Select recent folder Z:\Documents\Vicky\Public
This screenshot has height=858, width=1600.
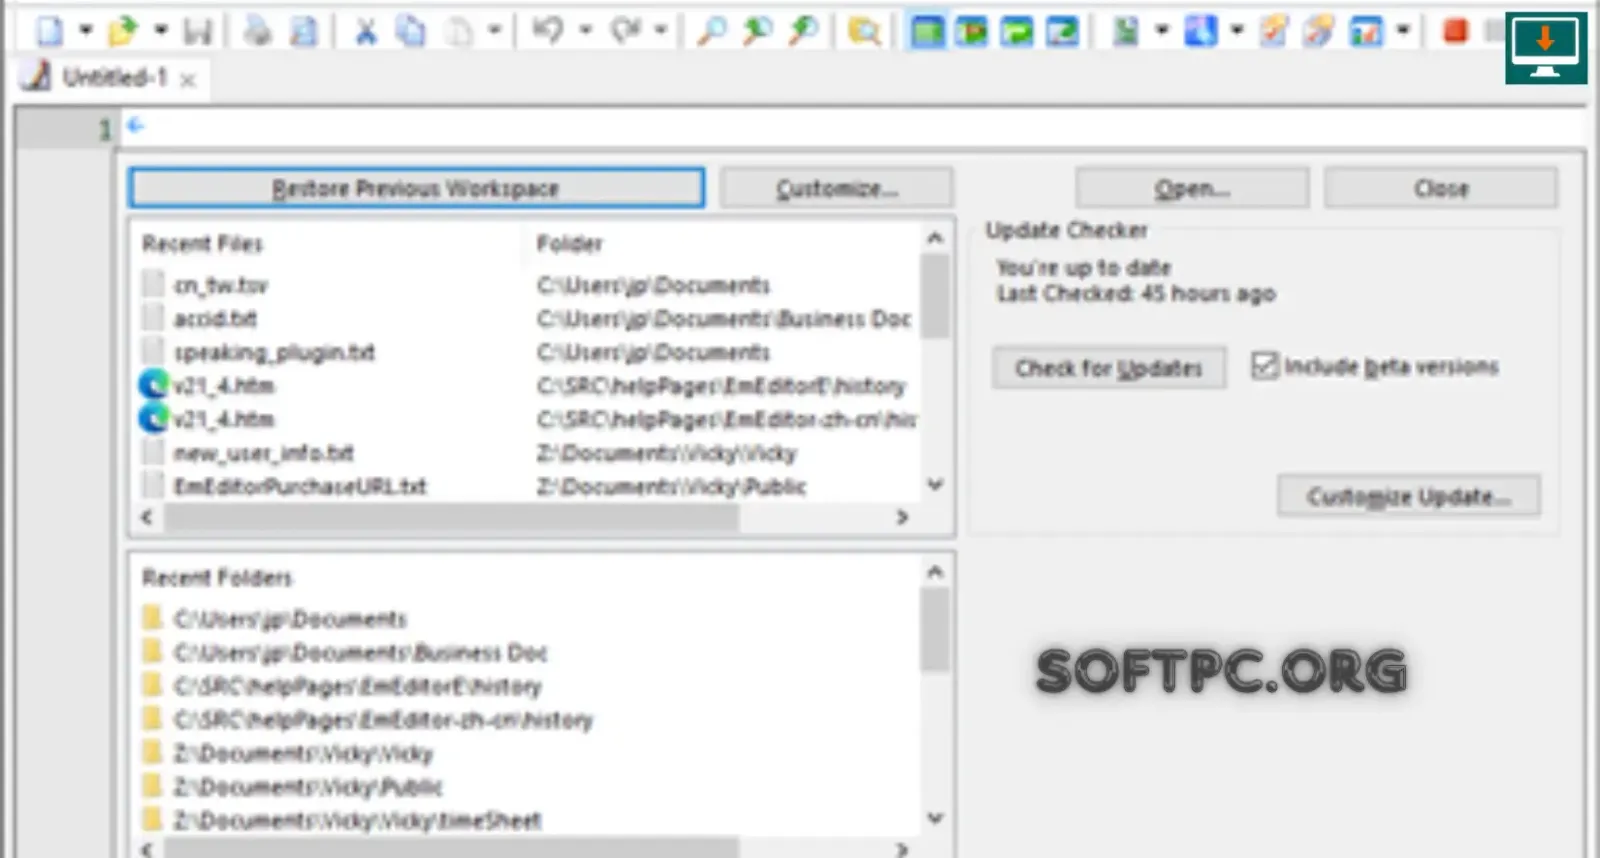pyautogui.click(x=308, y=787)
